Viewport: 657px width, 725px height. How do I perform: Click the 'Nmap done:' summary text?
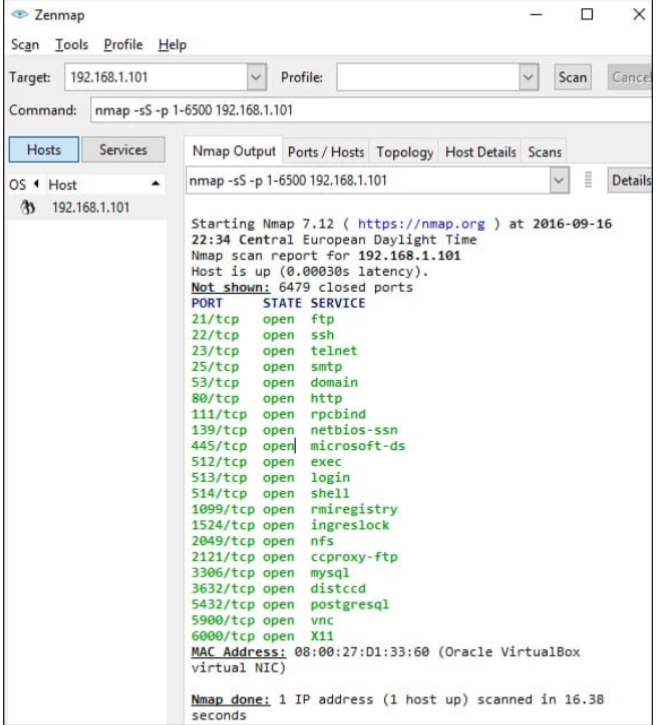[230, 700]
